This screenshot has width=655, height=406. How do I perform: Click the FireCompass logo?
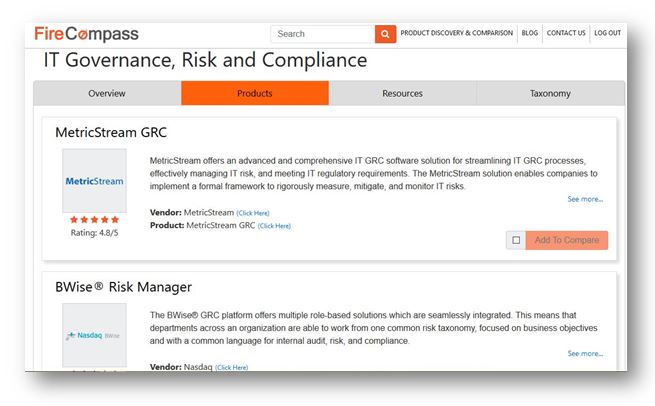click(87, 34)
